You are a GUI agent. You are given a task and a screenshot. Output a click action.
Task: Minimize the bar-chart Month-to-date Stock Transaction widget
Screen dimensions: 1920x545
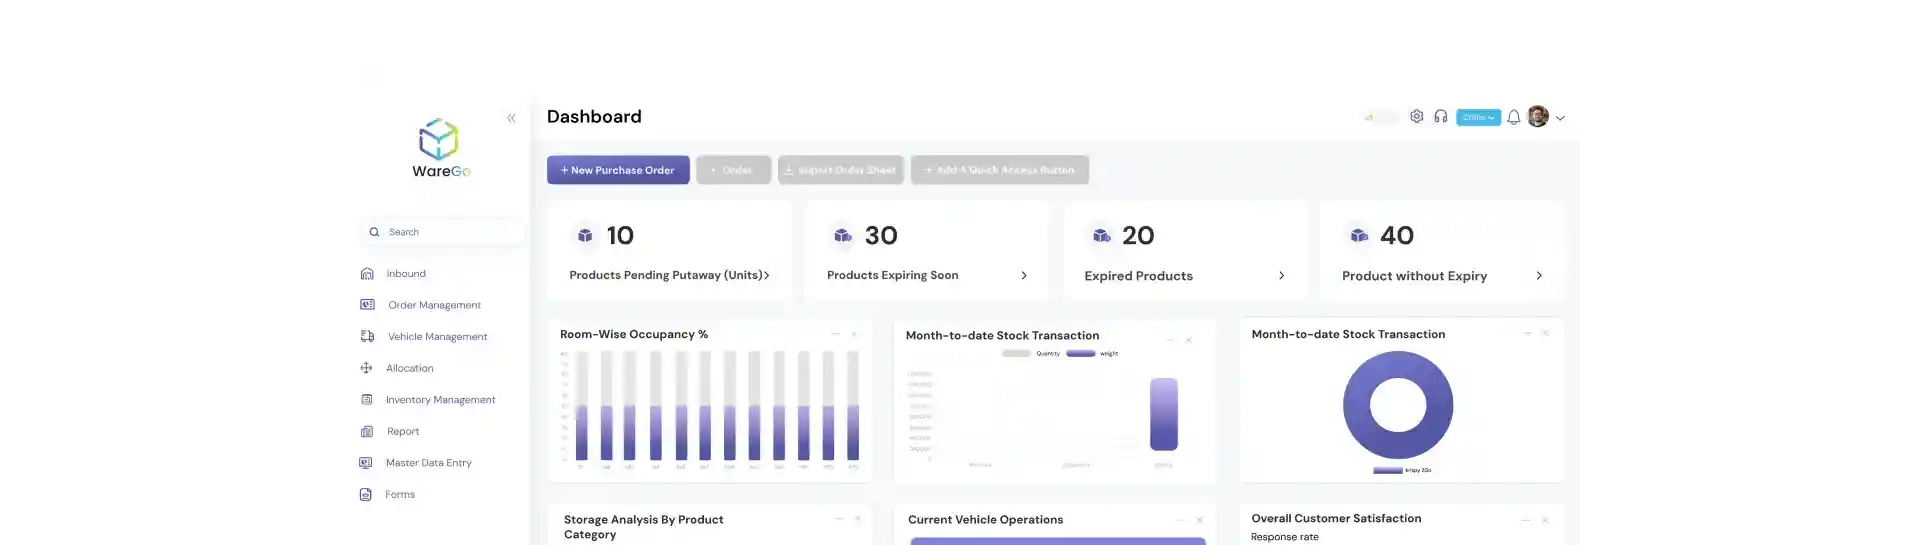point(1170,340)
